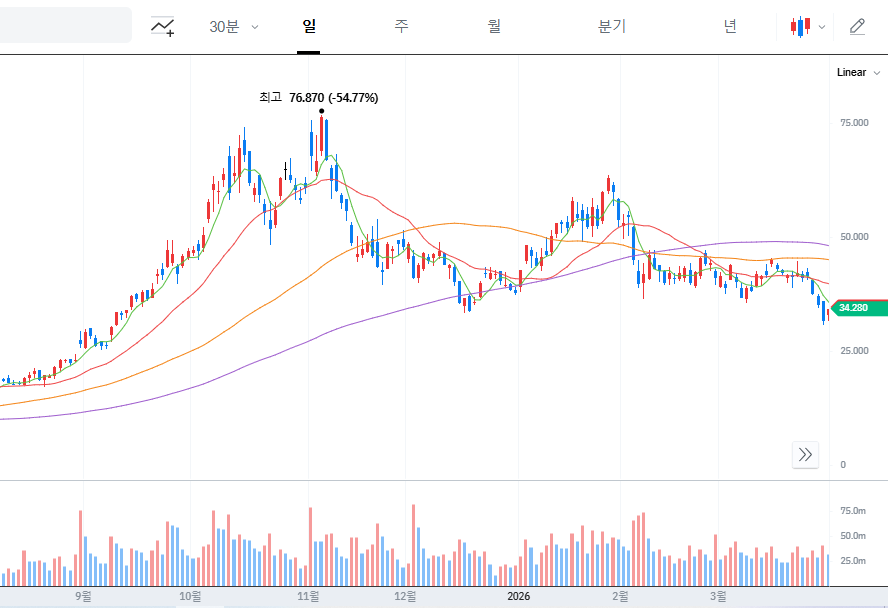Click the 50.000 price axis label
Viewport: 888px width, 608px height.
855,237
